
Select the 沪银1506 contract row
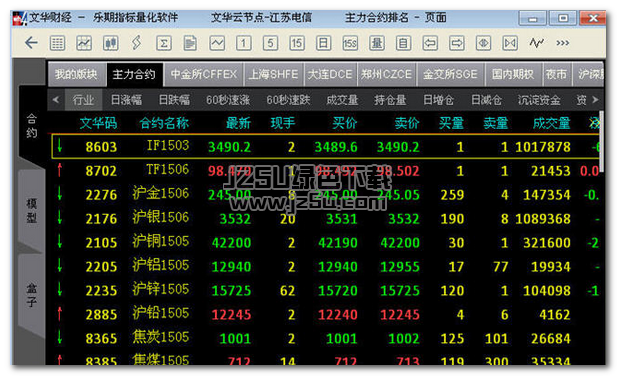click(x=325, y=218)
